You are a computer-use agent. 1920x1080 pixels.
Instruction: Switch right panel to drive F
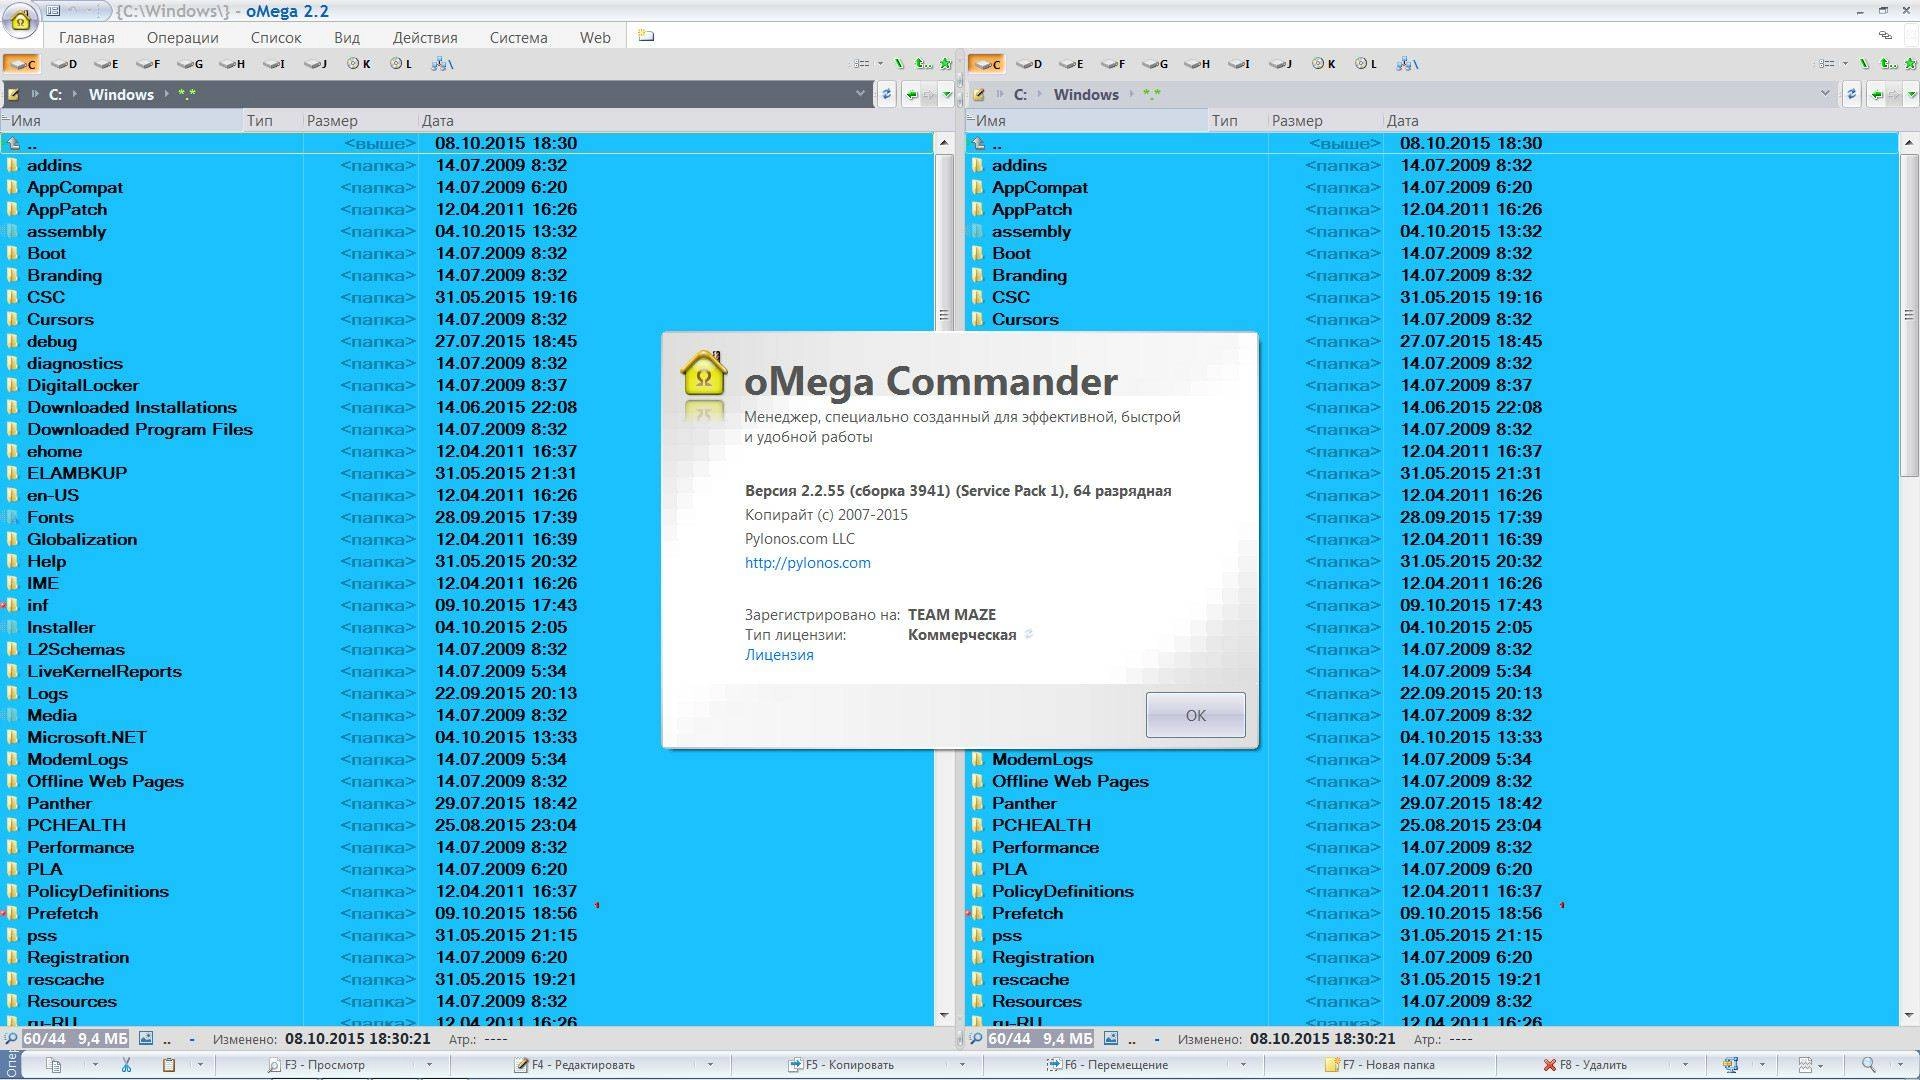[x=1113, y=64]
